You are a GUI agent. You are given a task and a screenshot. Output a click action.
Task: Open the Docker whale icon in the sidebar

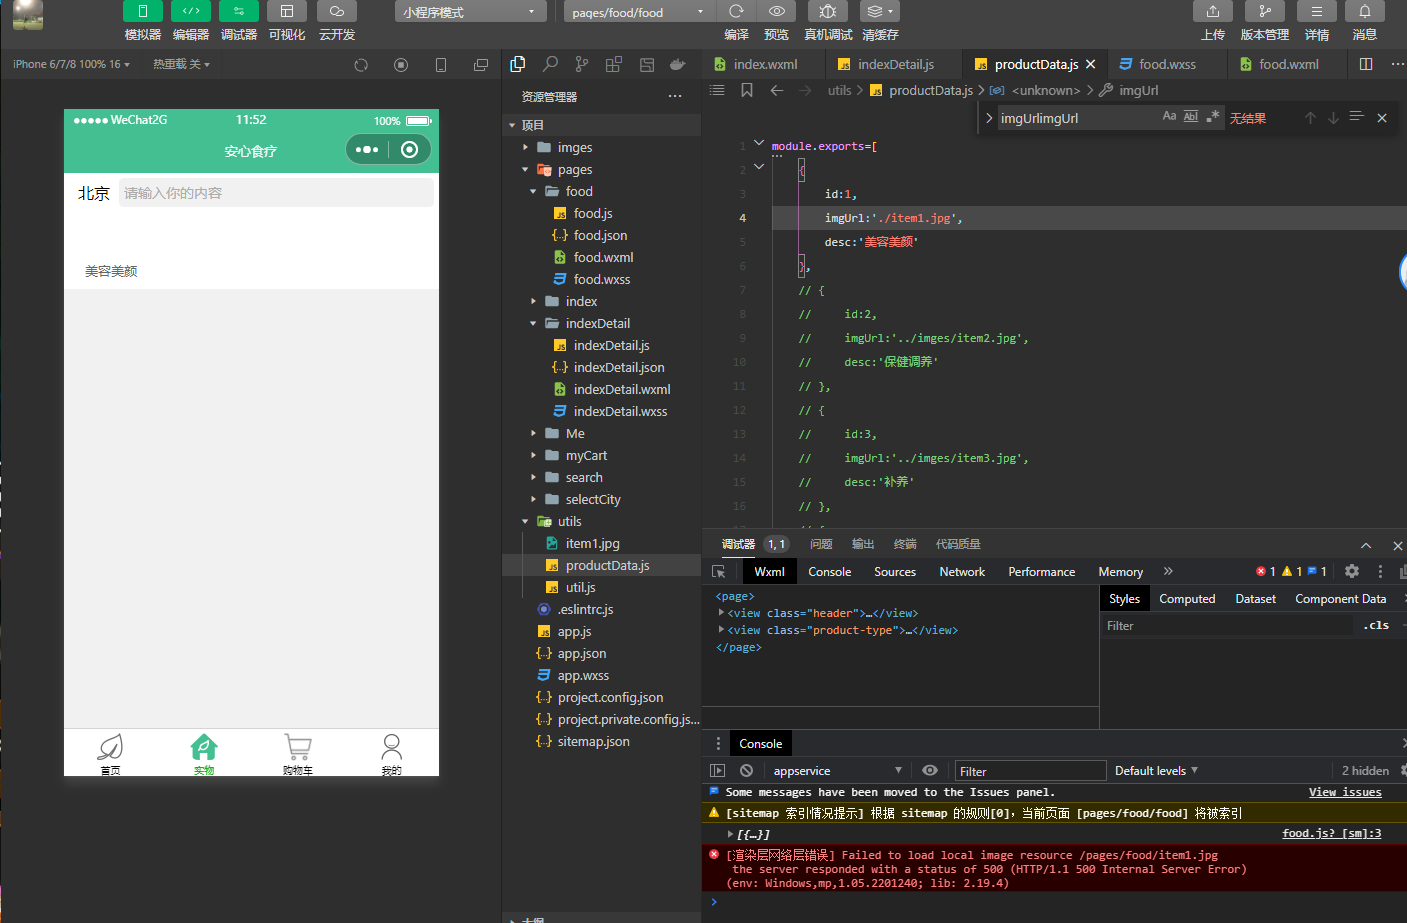point(678,64)
